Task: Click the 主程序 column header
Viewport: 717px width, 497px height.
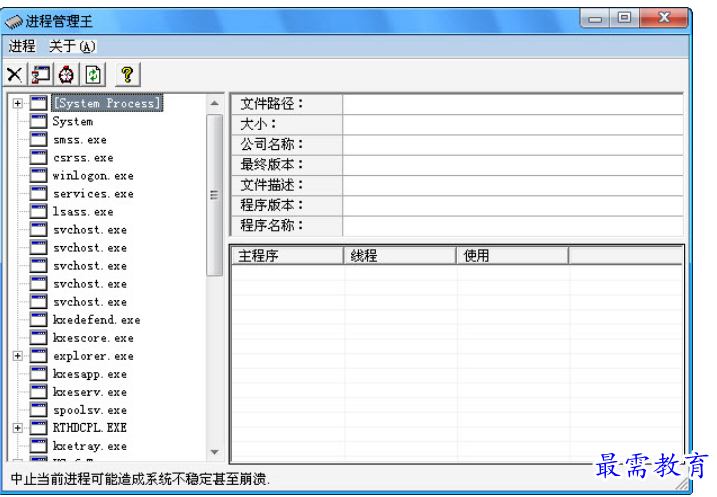Action: click(288, 256)
